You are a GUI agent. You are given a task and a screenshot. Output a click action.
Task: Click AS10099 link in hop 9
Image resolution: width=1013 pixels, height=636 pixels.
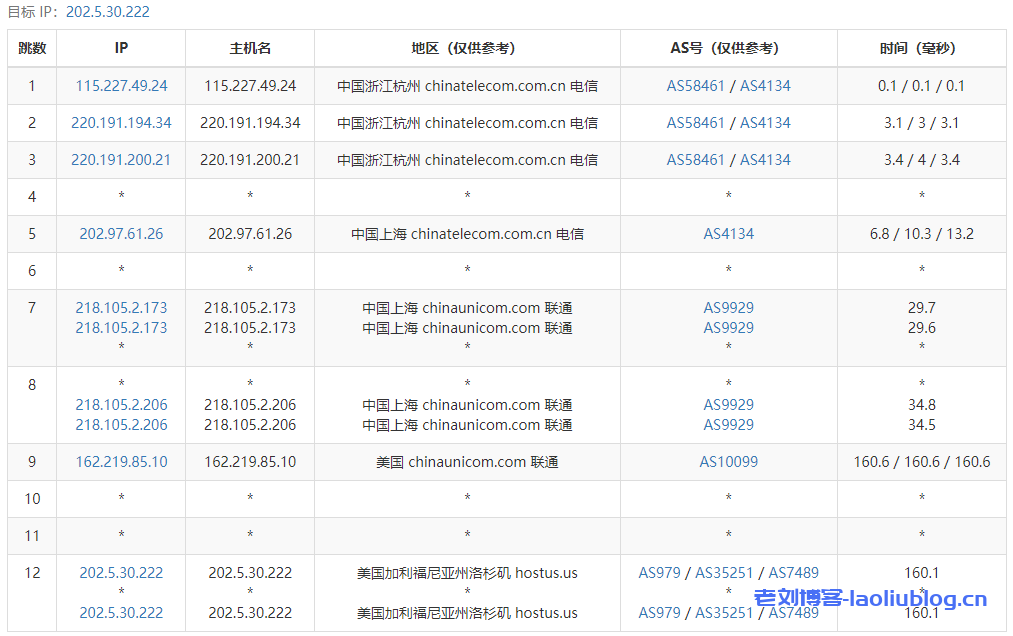(728, 462)
